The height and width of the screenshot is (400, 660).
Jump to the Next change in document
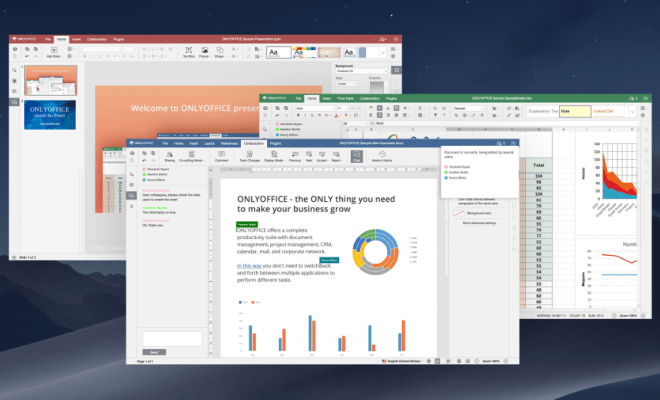pyautogui.click(x=309, y=156)
